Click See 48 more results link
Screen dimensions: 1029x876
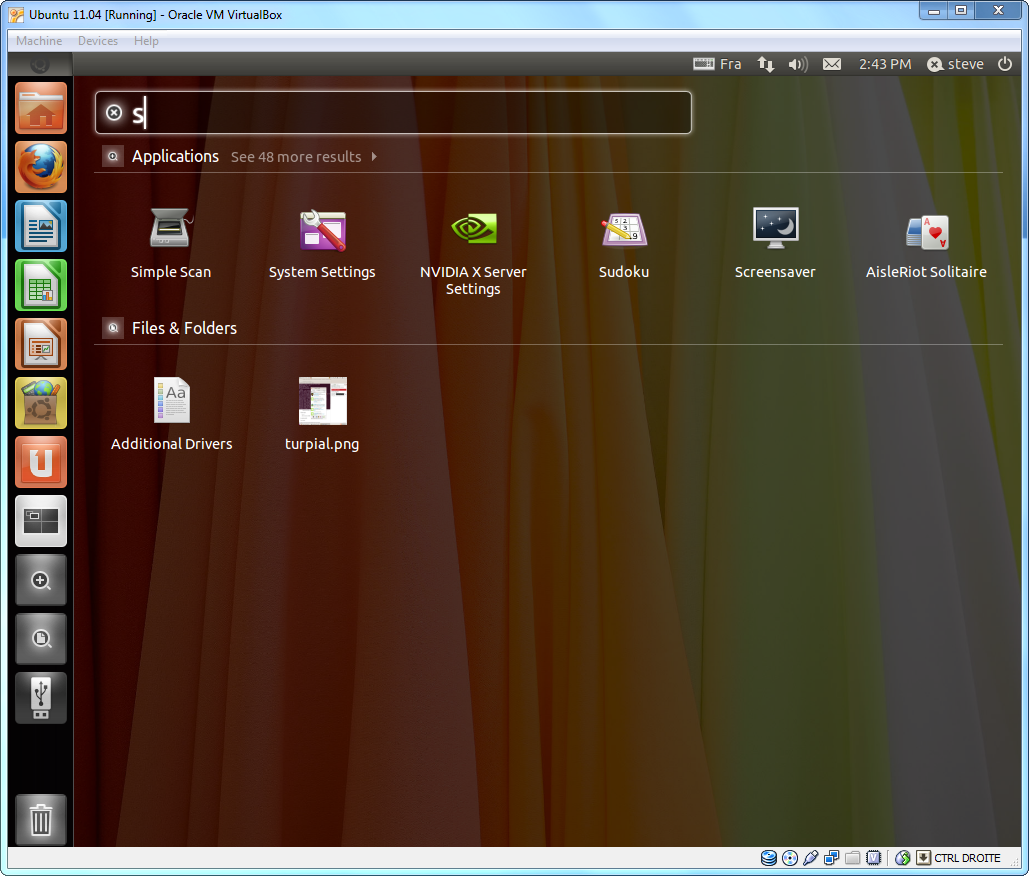coord(296,157)
